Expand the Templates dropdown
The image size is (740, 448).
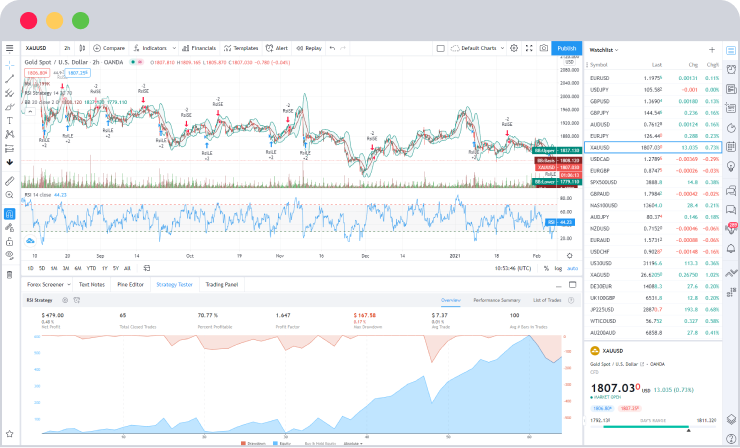pyautogui.click(x=240, y=48)
